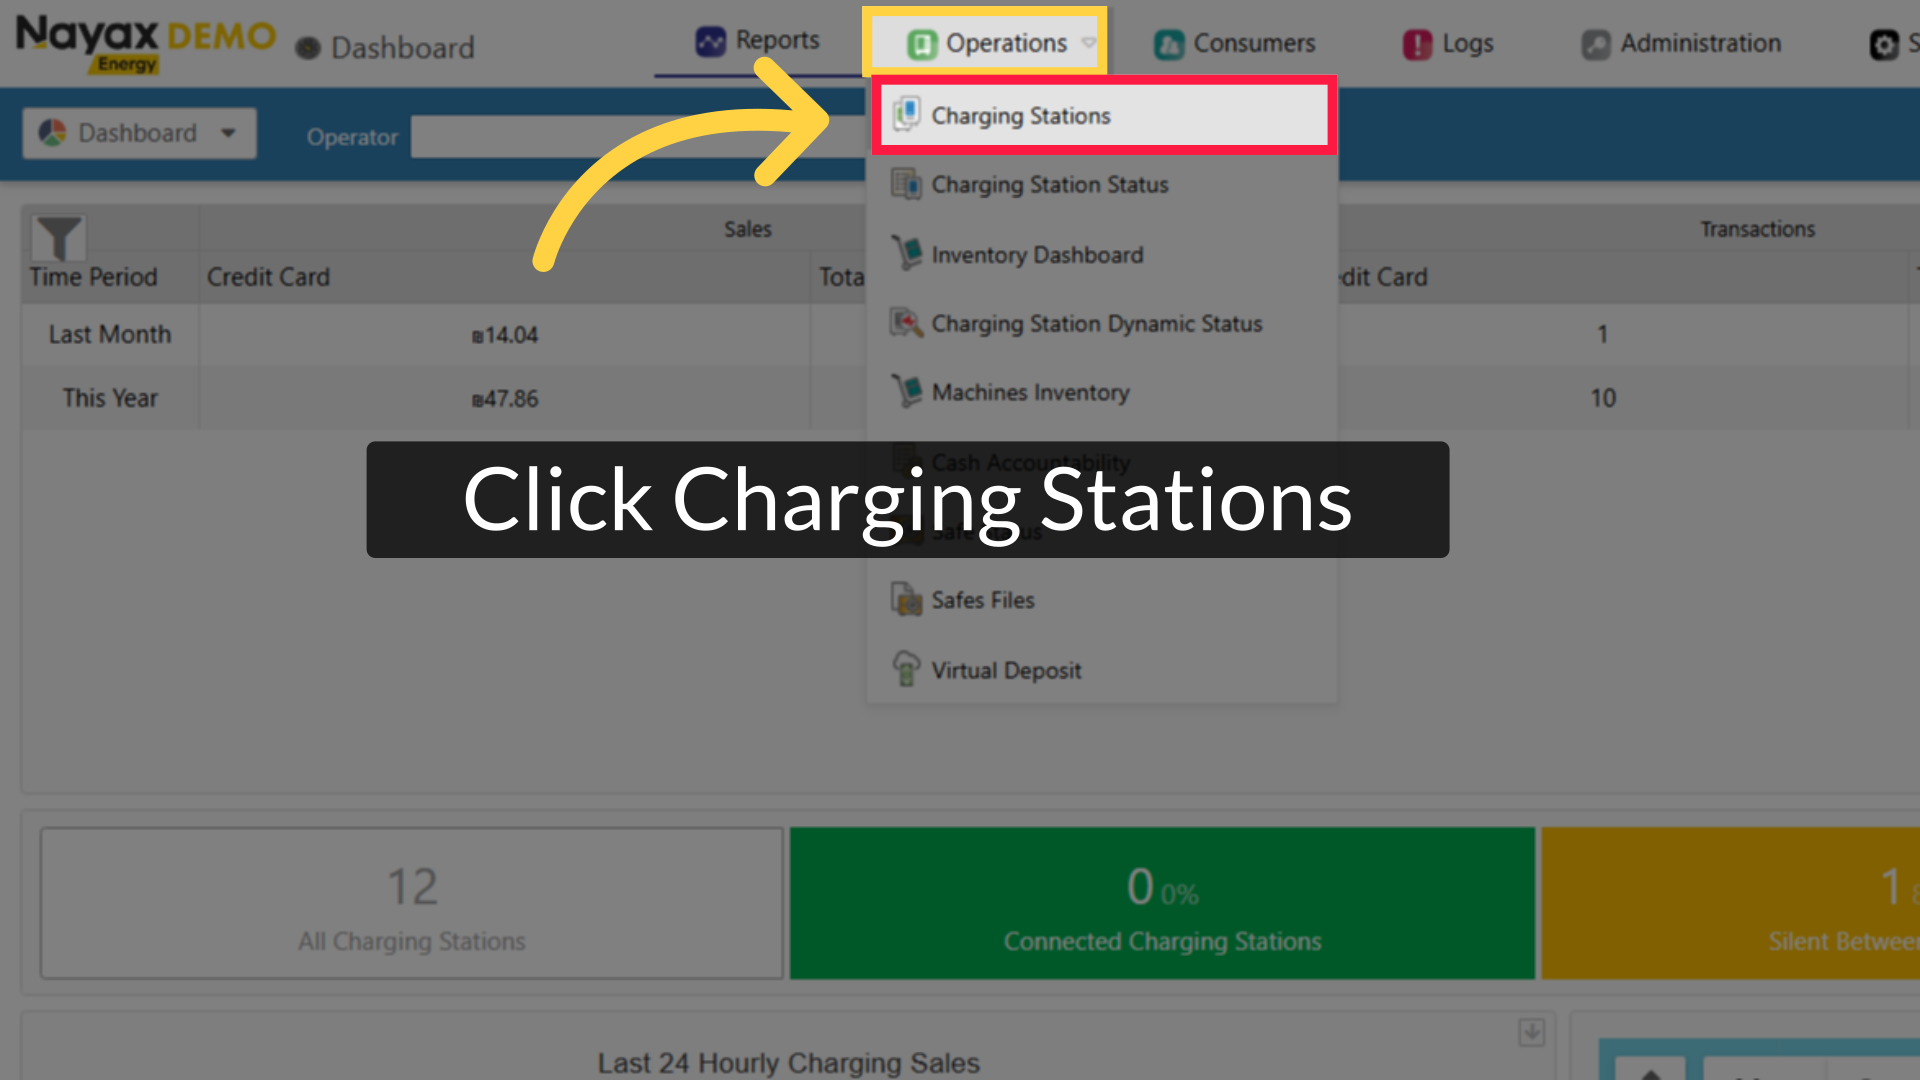Click the Charging Stations menu icon
Viewport: 1920px width, 1080px height.
pos(907,115)
